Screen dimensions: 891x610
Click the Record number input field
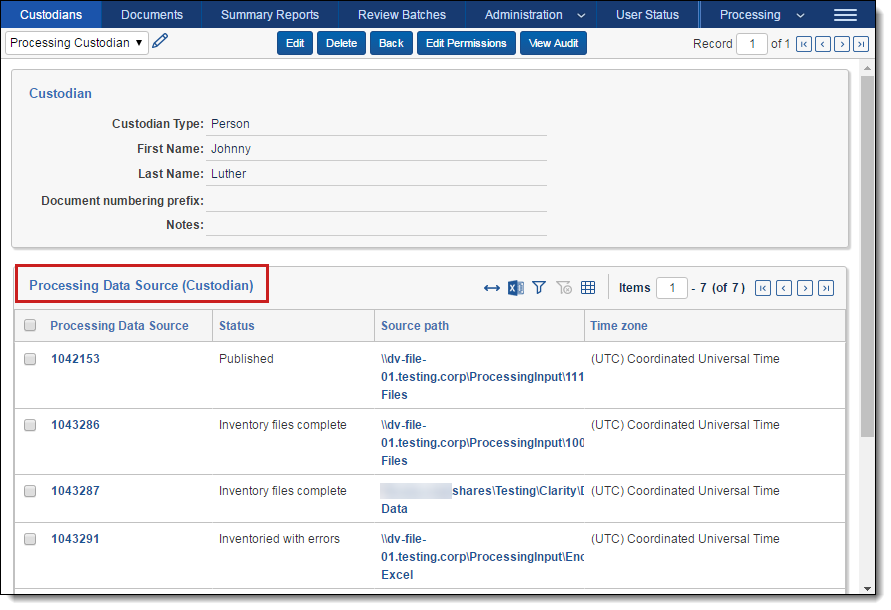click(751, 44)
